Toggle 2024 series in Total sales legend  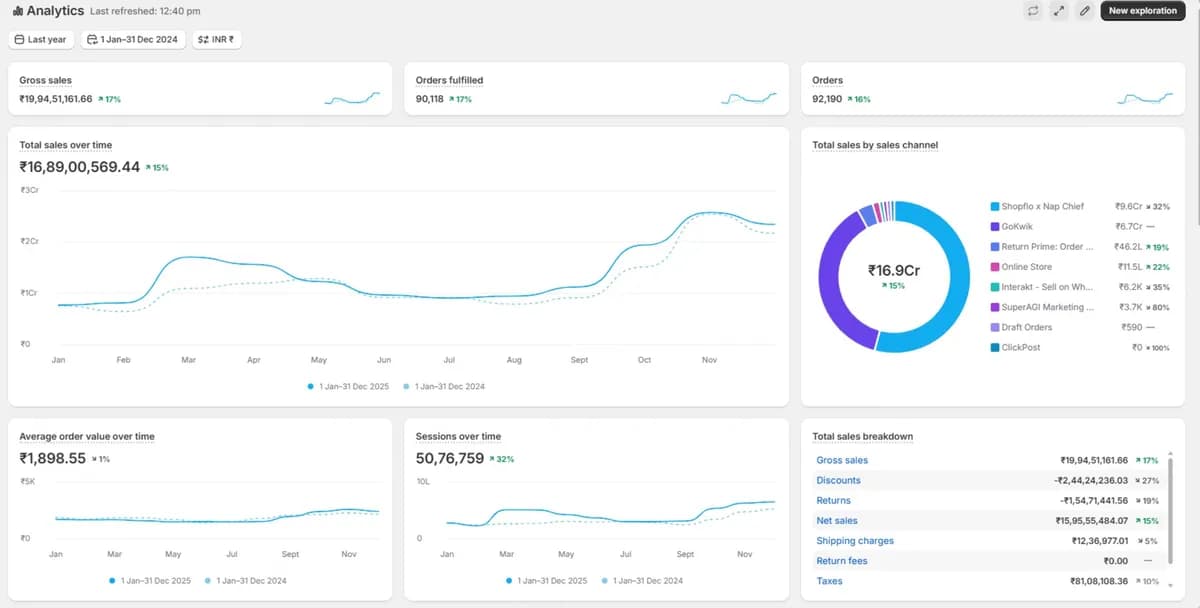click(444, 386)
